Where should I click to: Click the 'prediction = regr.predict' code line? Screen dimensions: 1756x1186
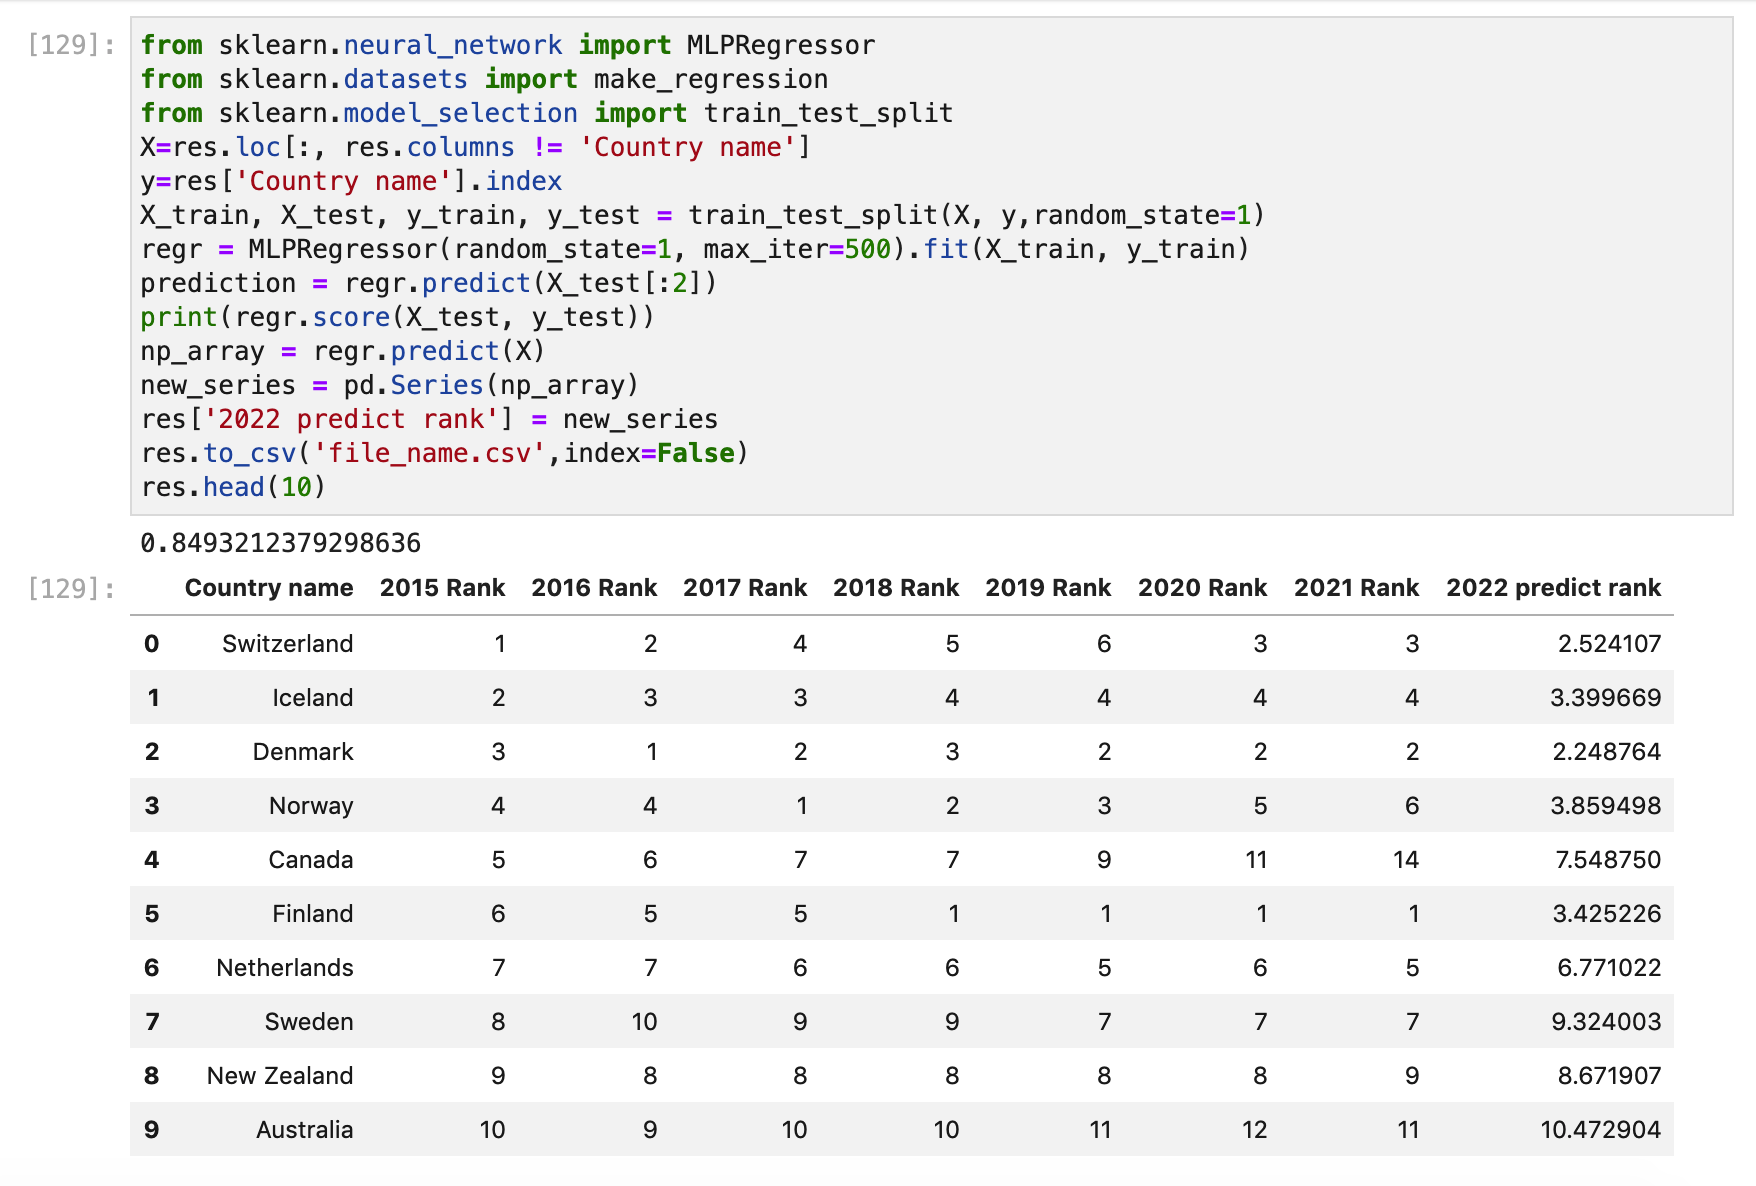point(429,283)
